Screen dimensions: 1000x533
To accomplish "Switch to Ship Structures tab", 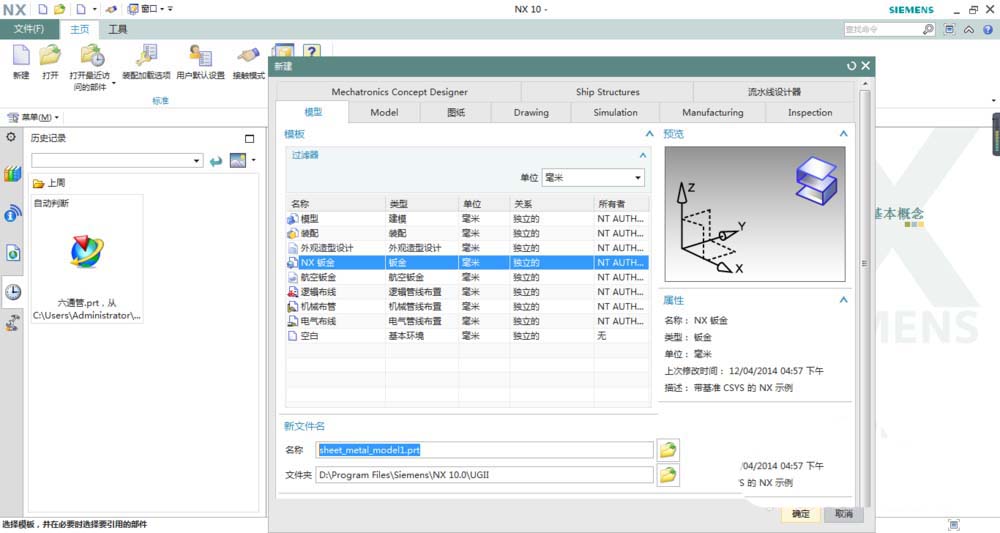I will tap(607, 92).
